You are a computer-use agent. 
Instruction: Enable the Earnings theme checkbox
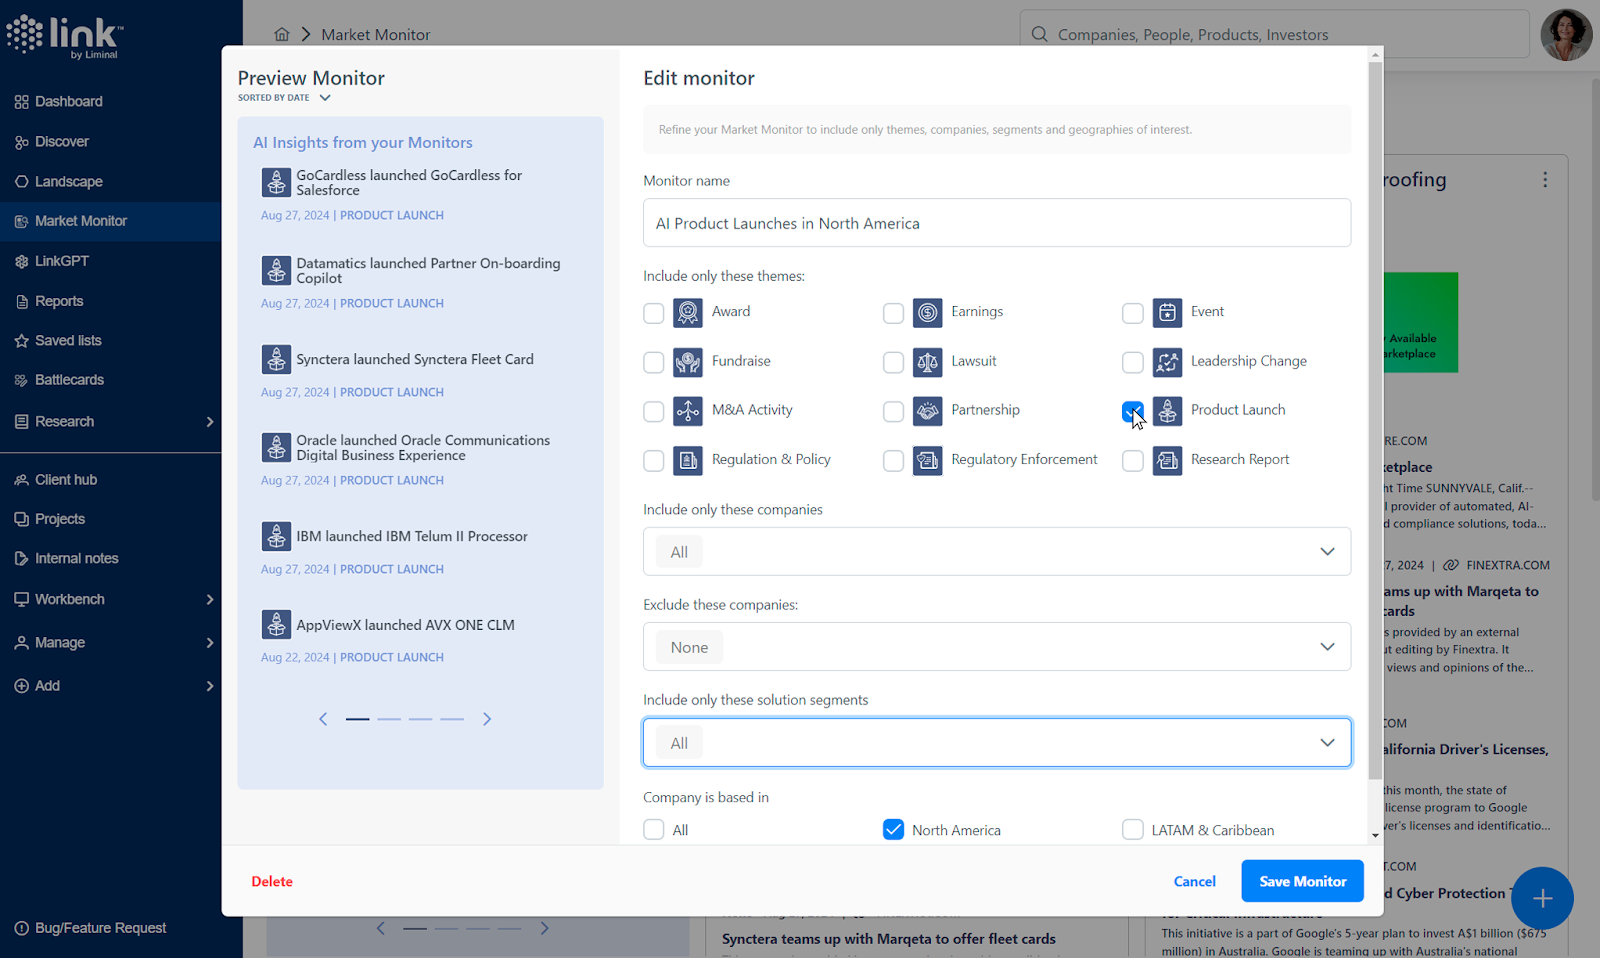pyautogui.click(x=894, y=313)
